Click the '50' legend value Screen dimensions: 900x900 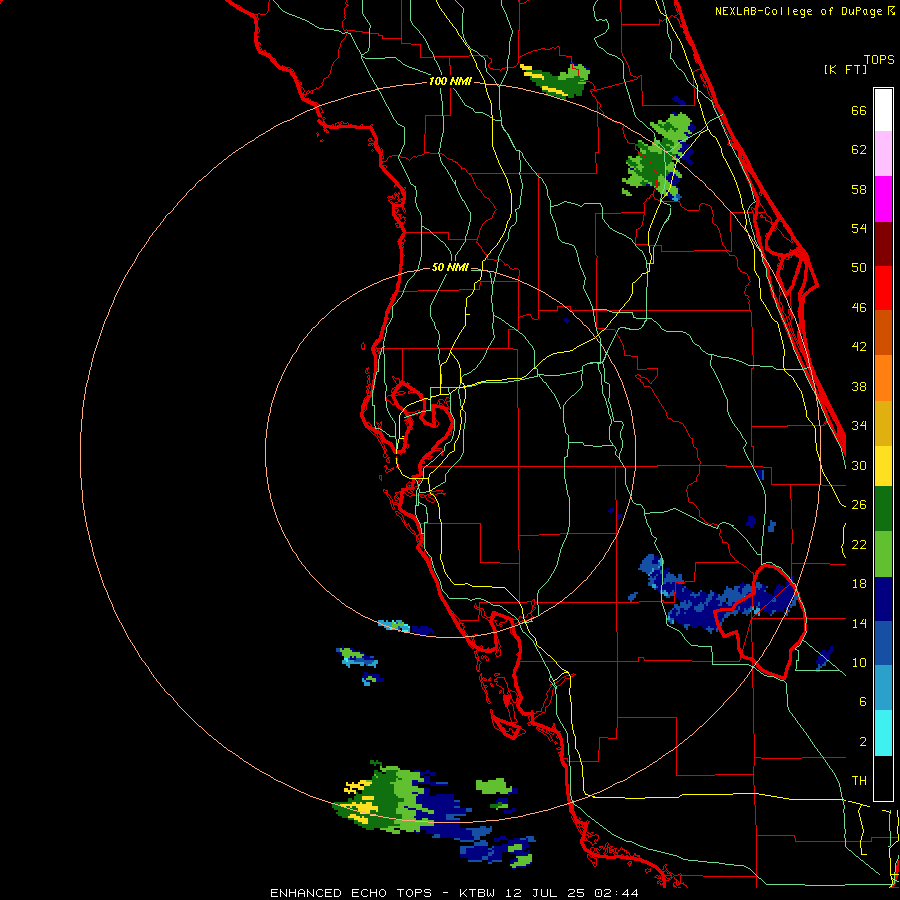[x=859, y=268]
